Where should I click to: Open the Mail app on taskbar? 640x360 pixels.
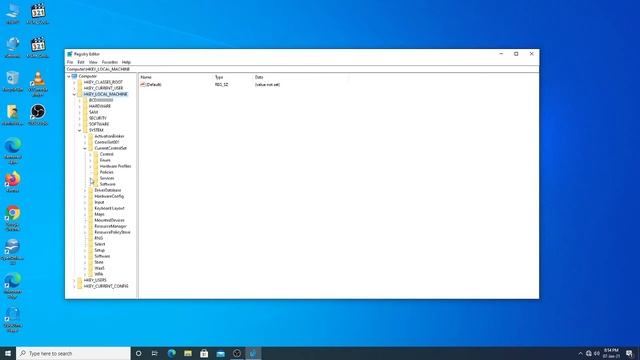click(220, 353)
